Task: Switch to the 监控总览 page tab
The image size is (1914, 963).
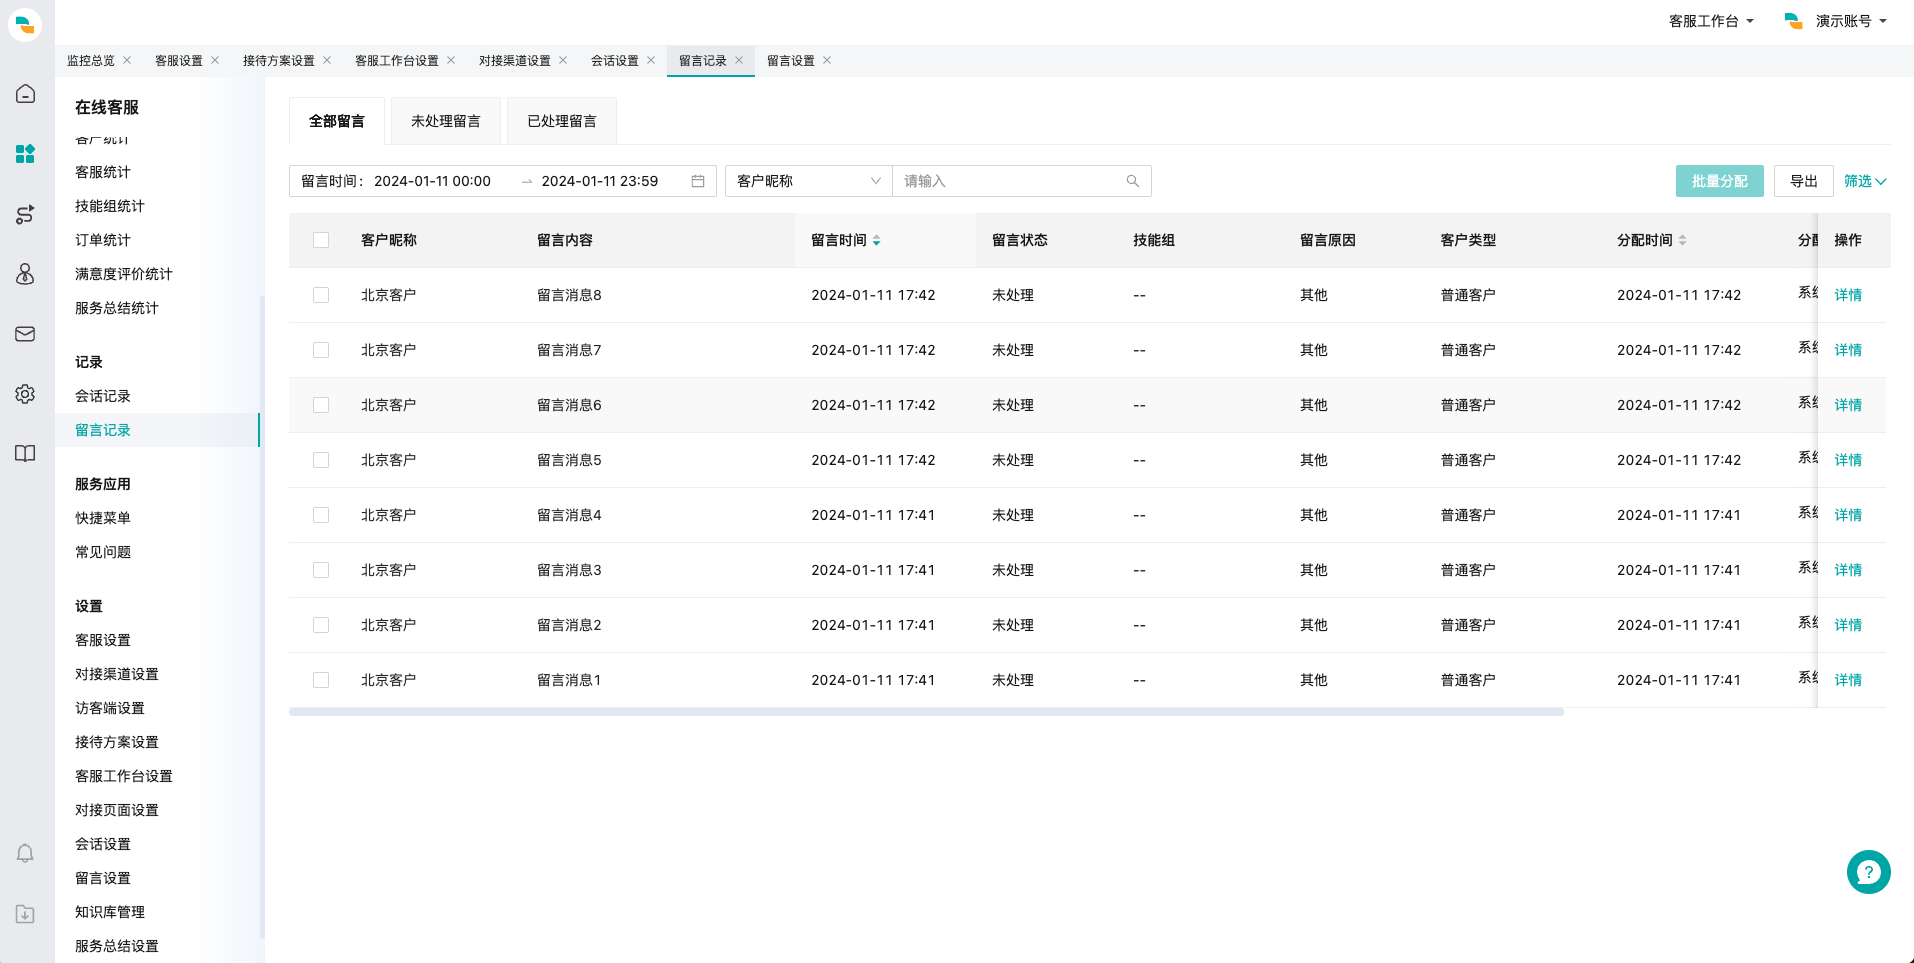Action: click(91, 61)
